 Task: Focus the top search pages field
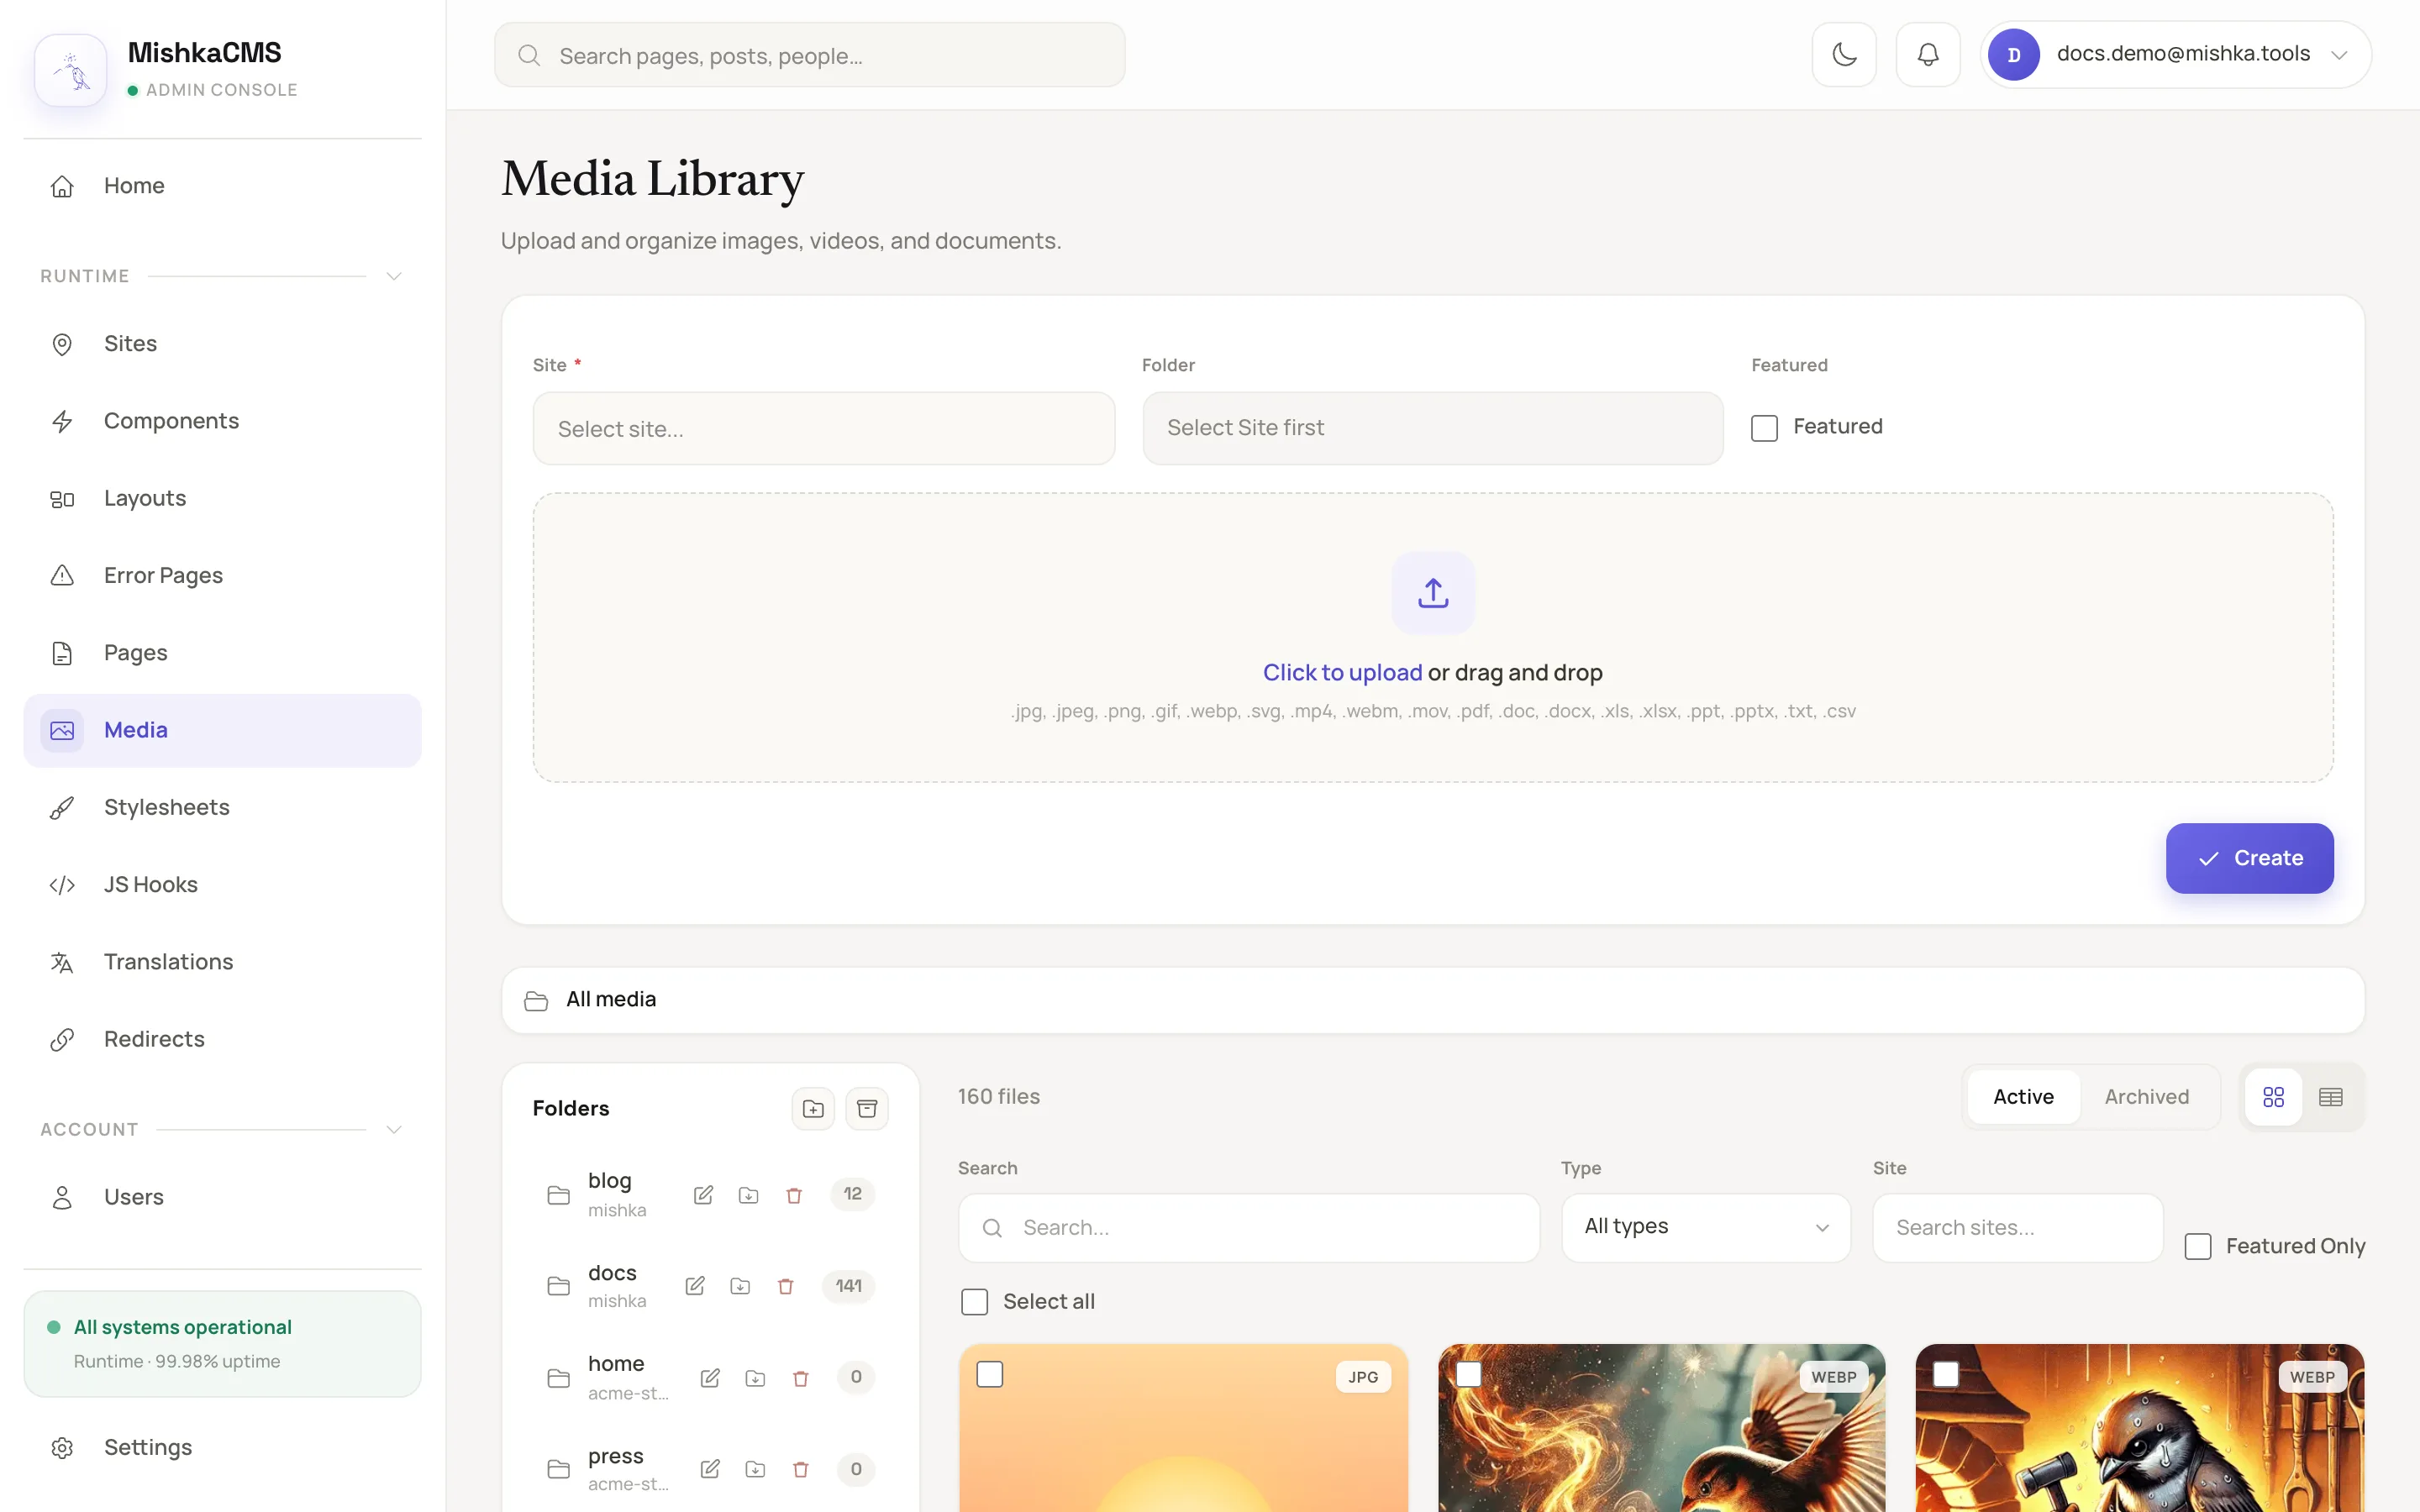tap(809, 55)
